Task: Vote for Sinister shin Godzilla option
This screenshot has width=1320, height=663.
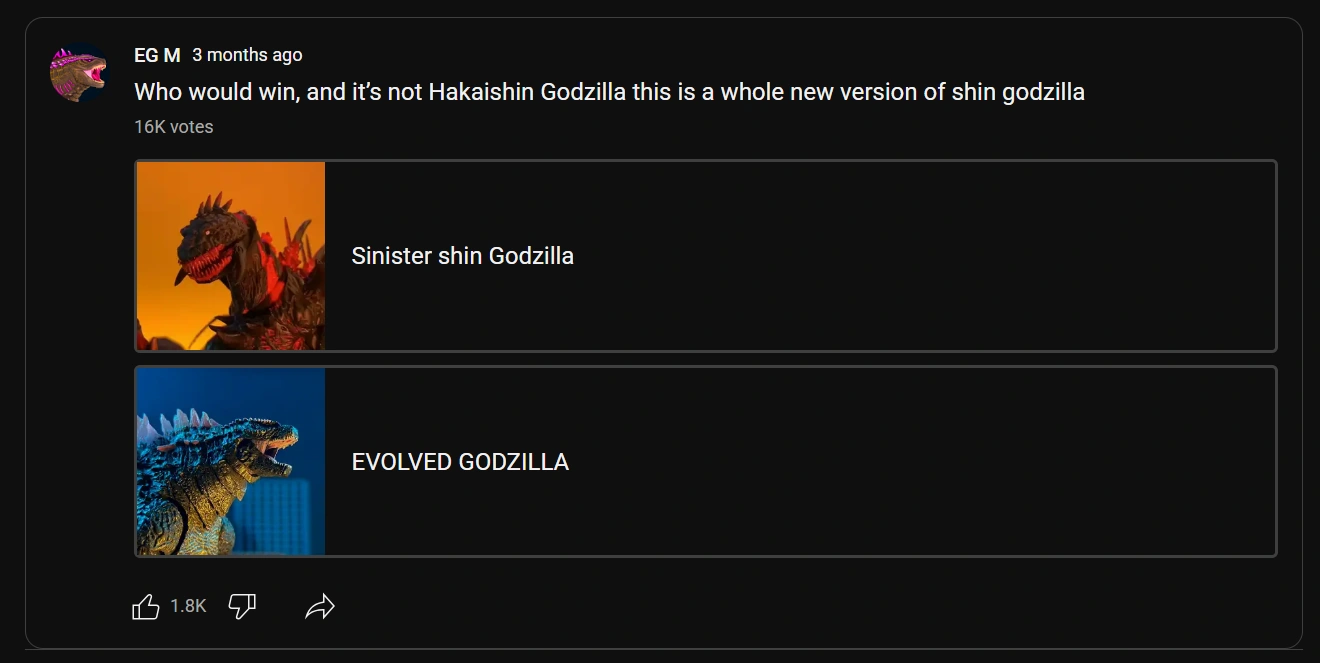Action: (706, 256)
